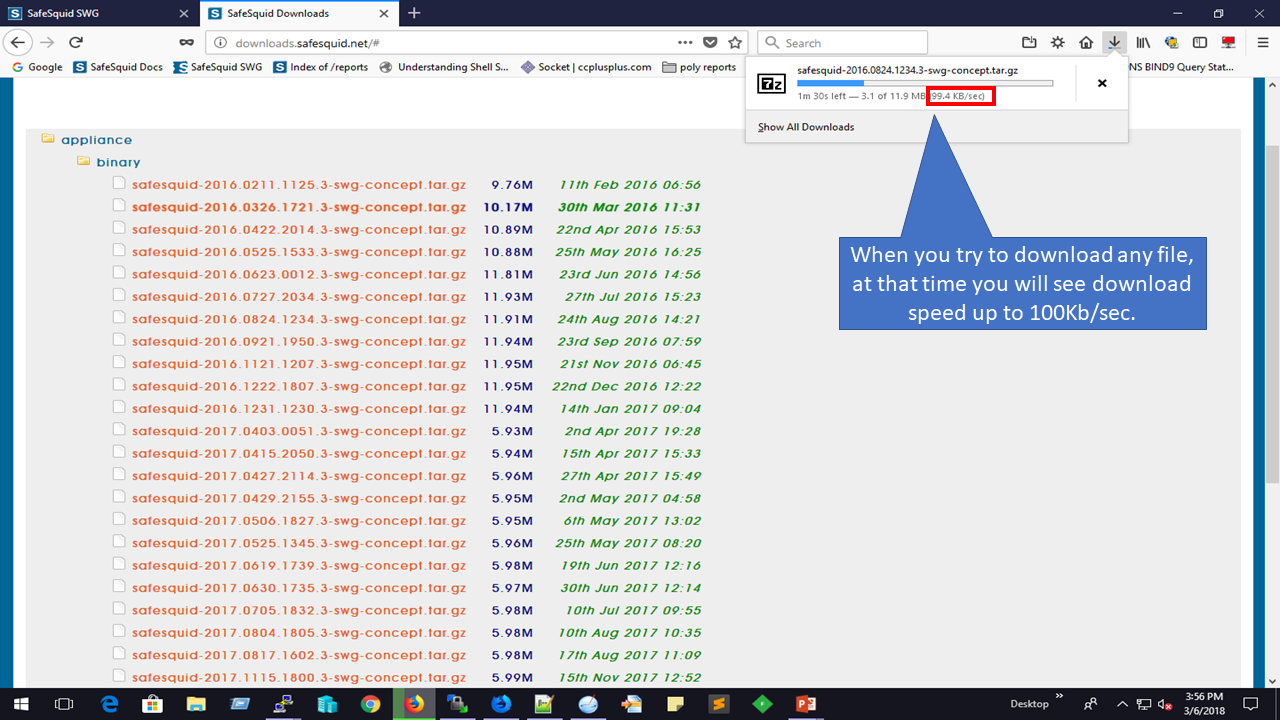Cancel the download with the X button
The height and width of the screenshot is (720, 1280).
point(1102,83)
